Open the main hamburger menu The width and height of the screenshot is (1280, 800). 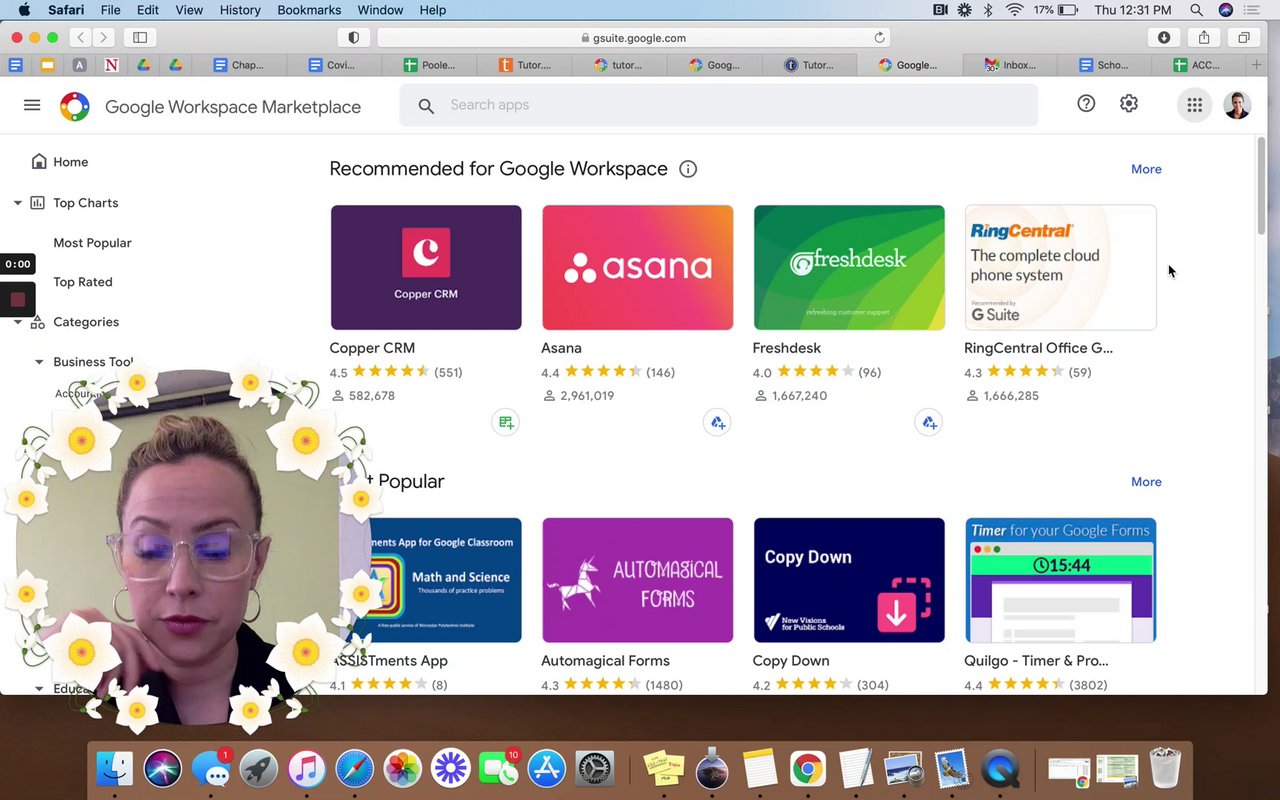pos(32,105)
